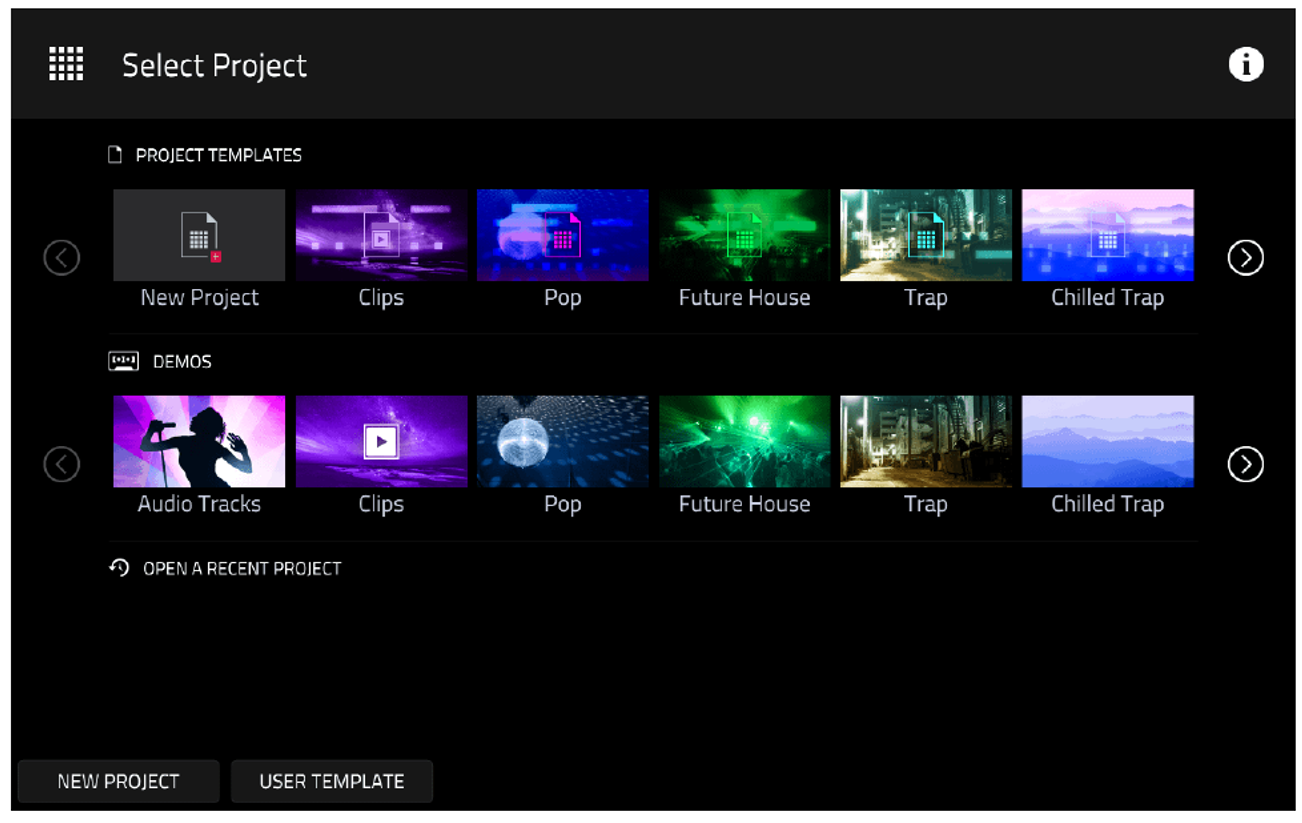This screenshot has height=823, width=1302.
Task: Click the cassette icon beside Demos
Action: pyautogui.click(x=123, y=362)
